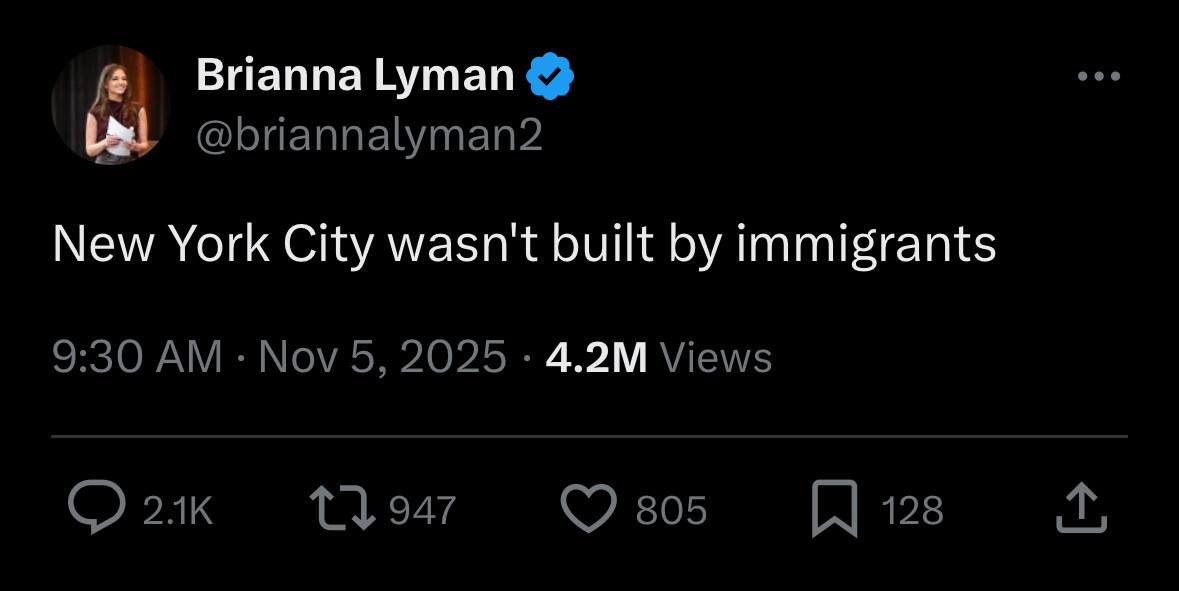
Task: Toggle the bookmark icon for this tweet
Action: pos(837,509)
